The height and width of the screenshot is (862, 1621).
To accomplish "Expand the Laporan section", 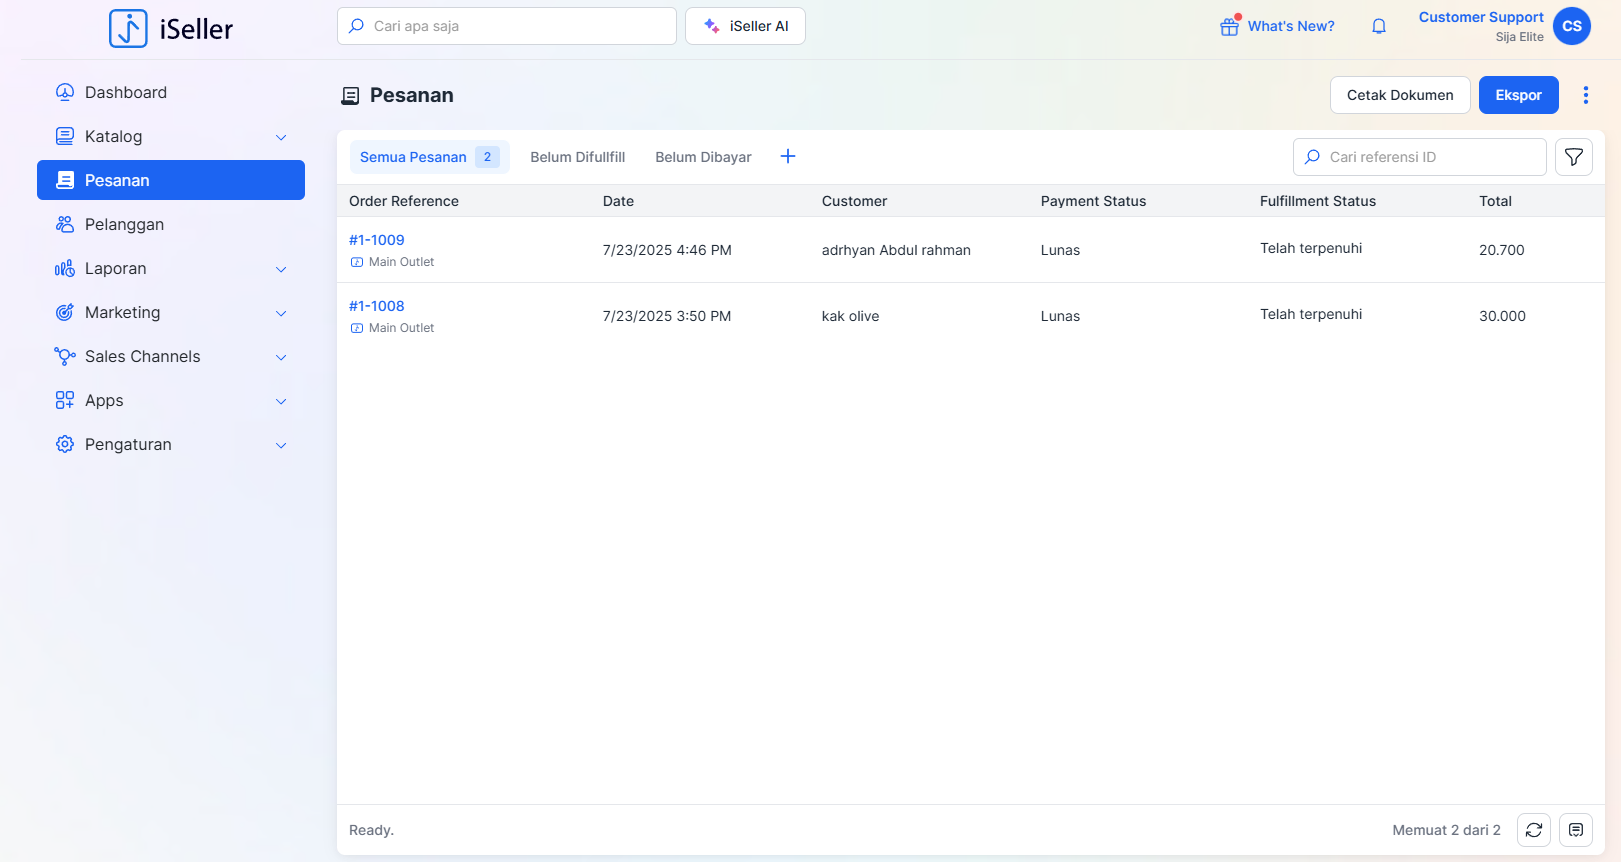I will [x=170, y=269].
